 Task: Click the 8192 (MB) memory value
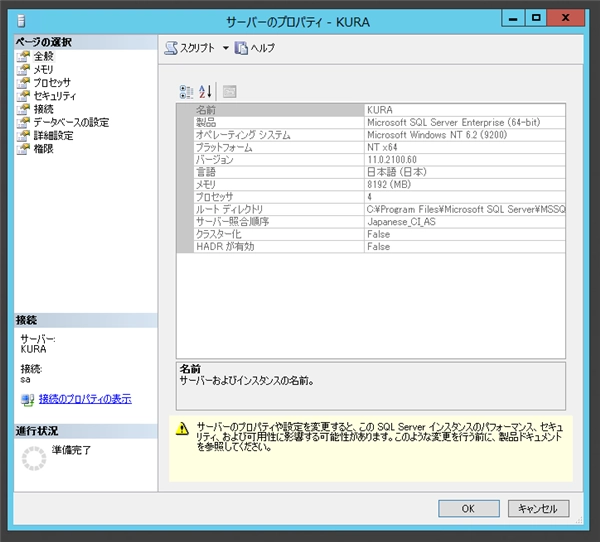tap(465, 184)
